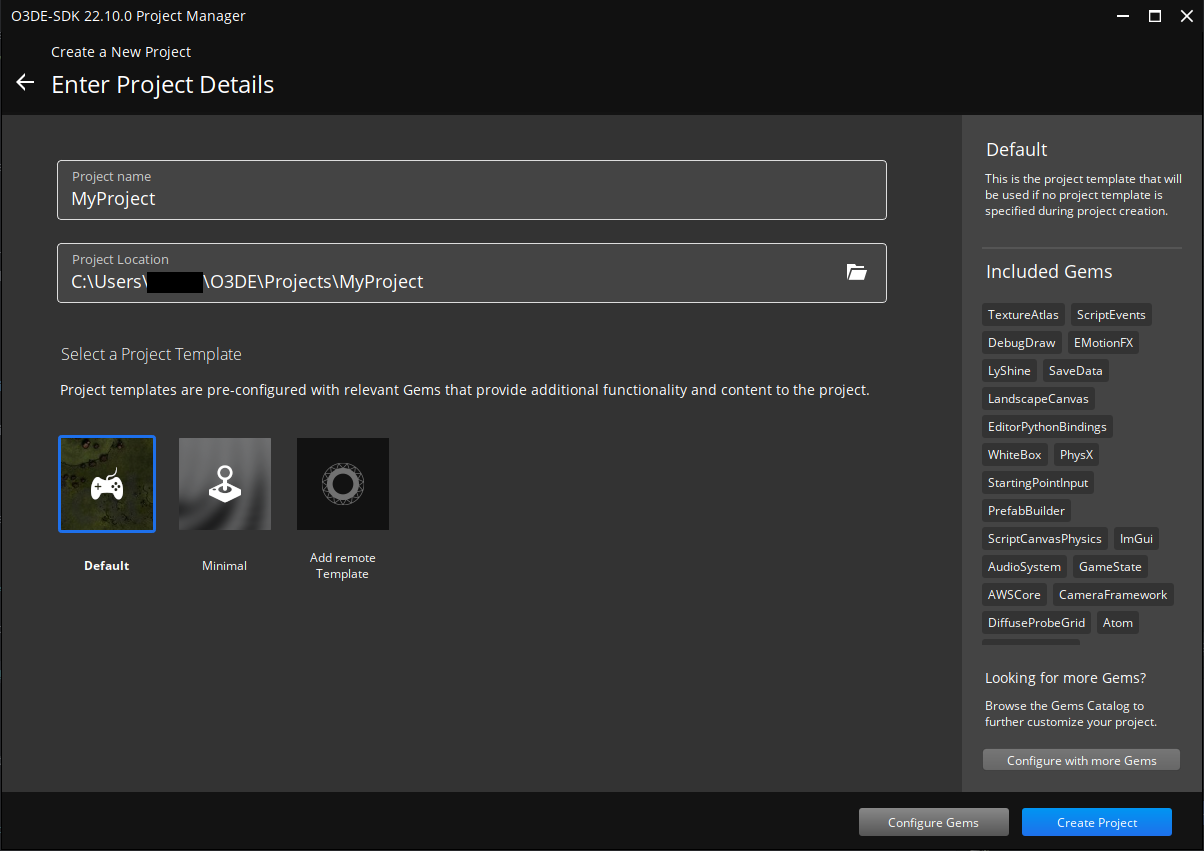
Task: Click the Add remote Template gear icon
Action: click(x=342, y=483)
